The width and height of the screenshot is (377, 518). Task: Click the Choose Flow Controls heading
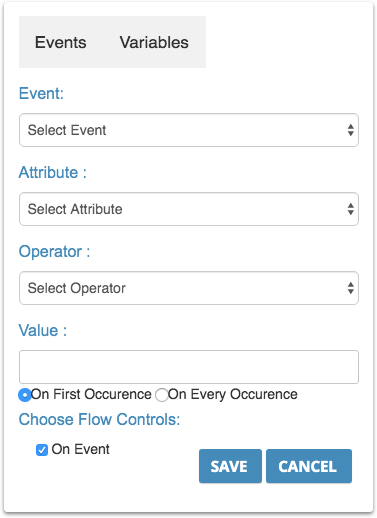tap(99, 419)
